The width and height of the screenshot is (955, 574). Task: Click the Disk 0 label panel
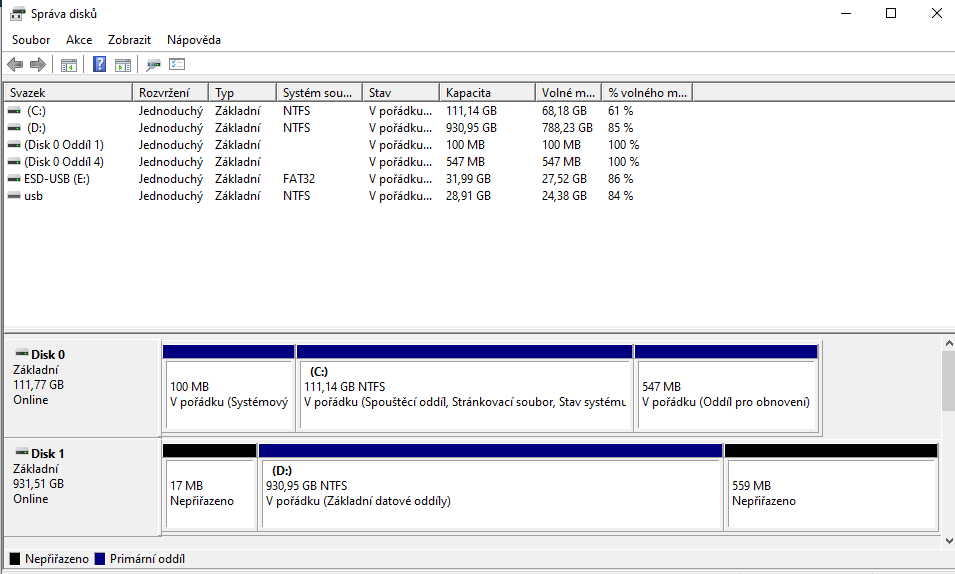click(83, 388)
